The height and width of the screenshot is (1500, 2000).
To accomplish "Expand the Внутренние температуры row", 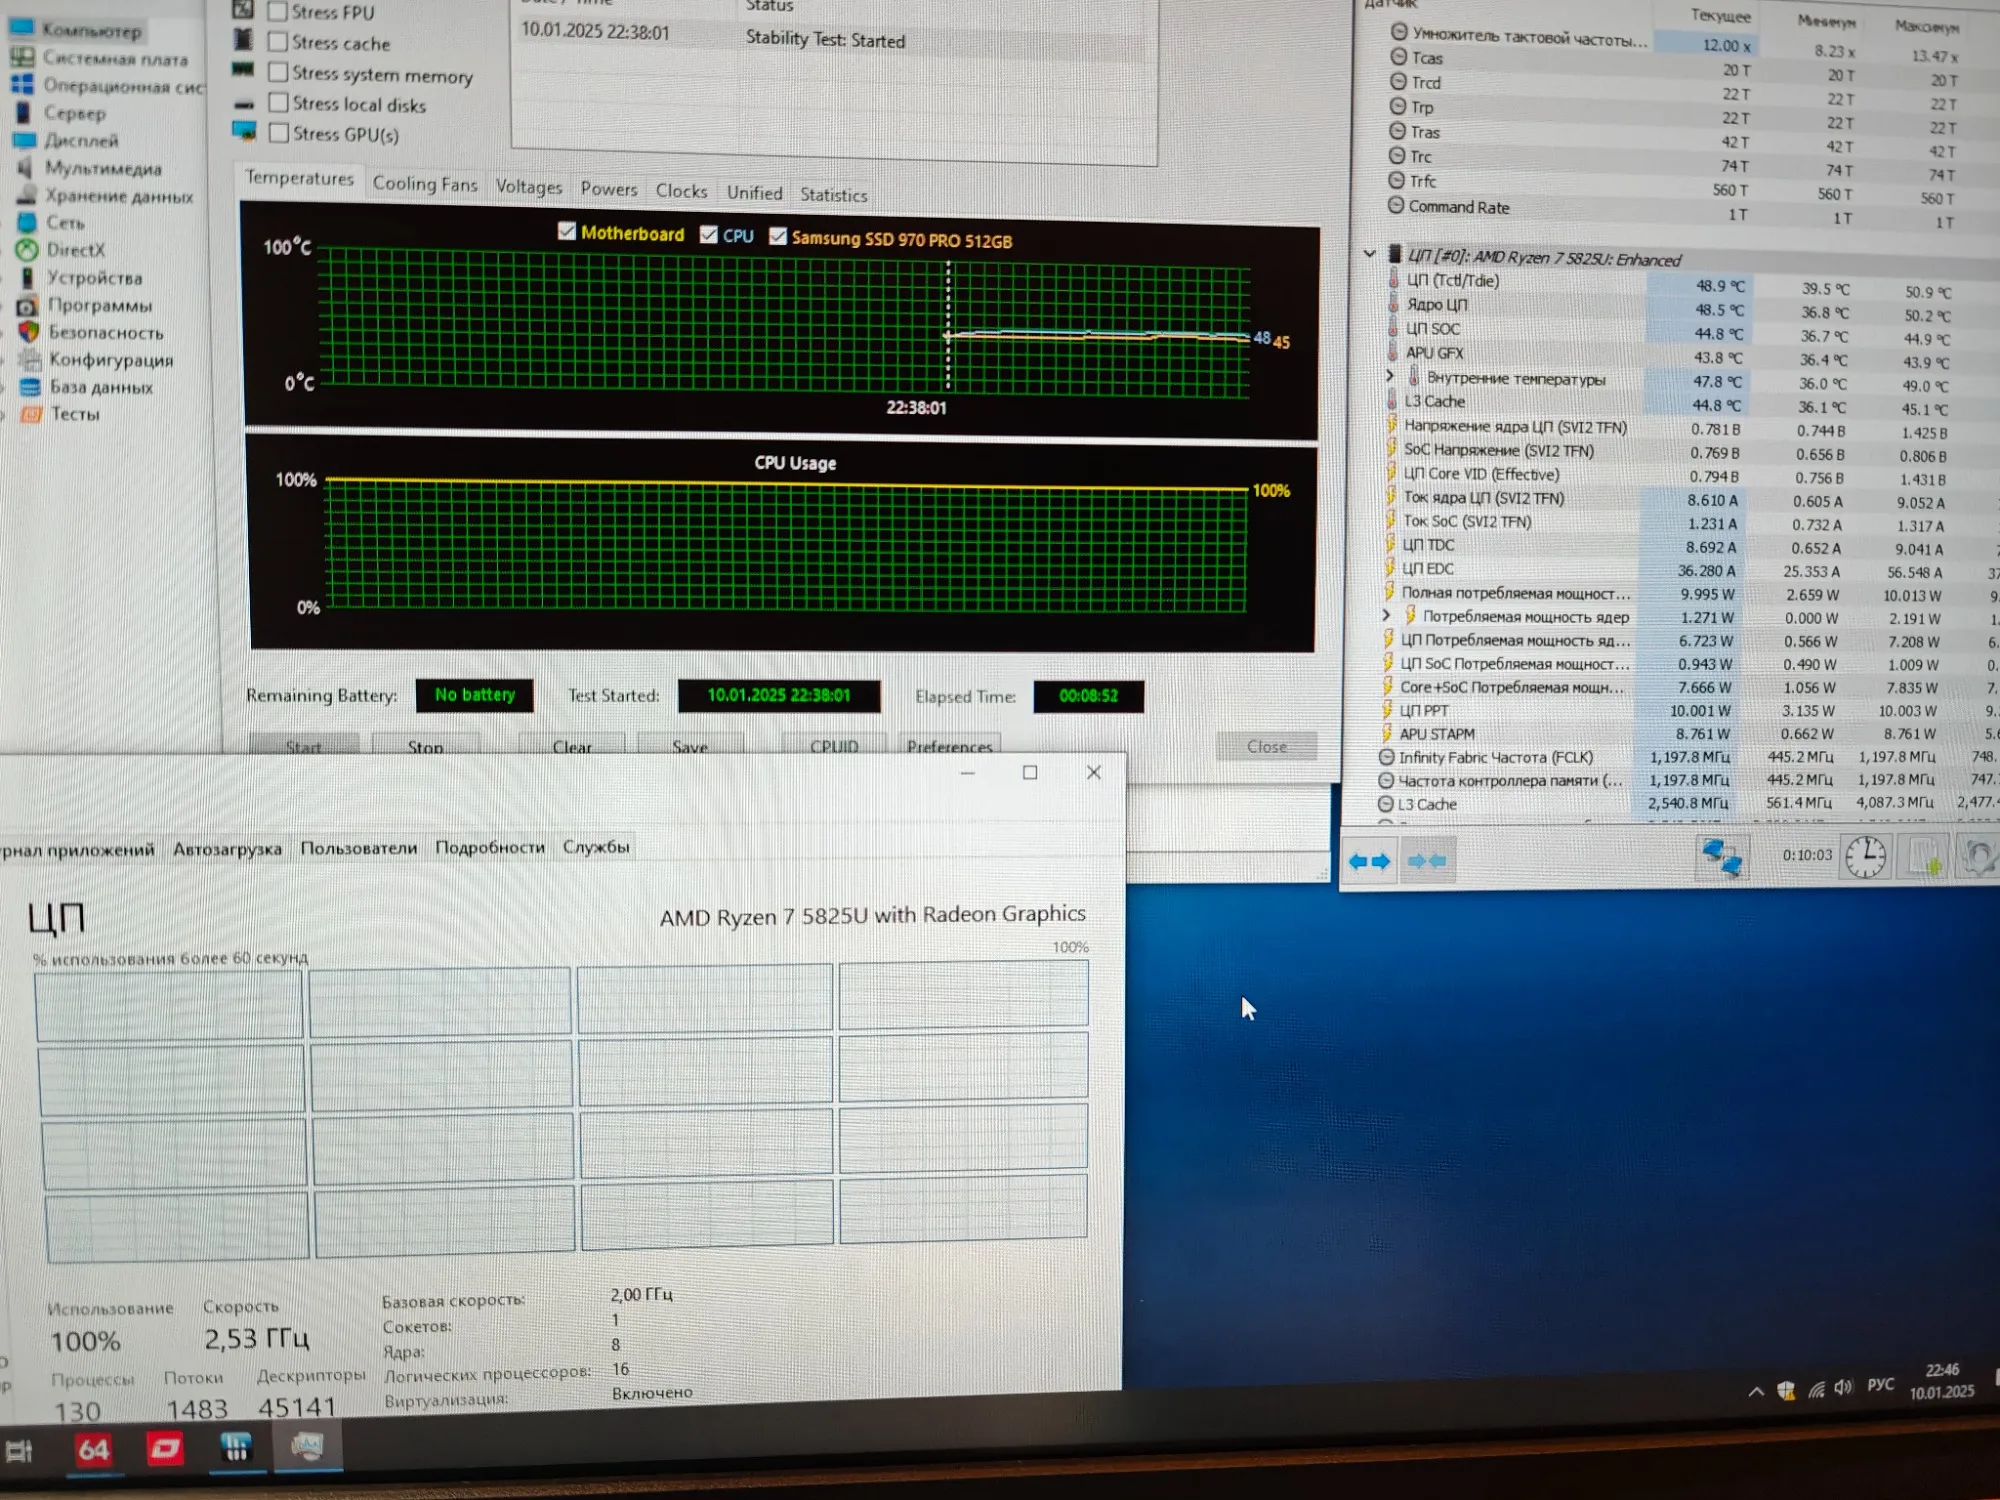I will click(1389, 377).
